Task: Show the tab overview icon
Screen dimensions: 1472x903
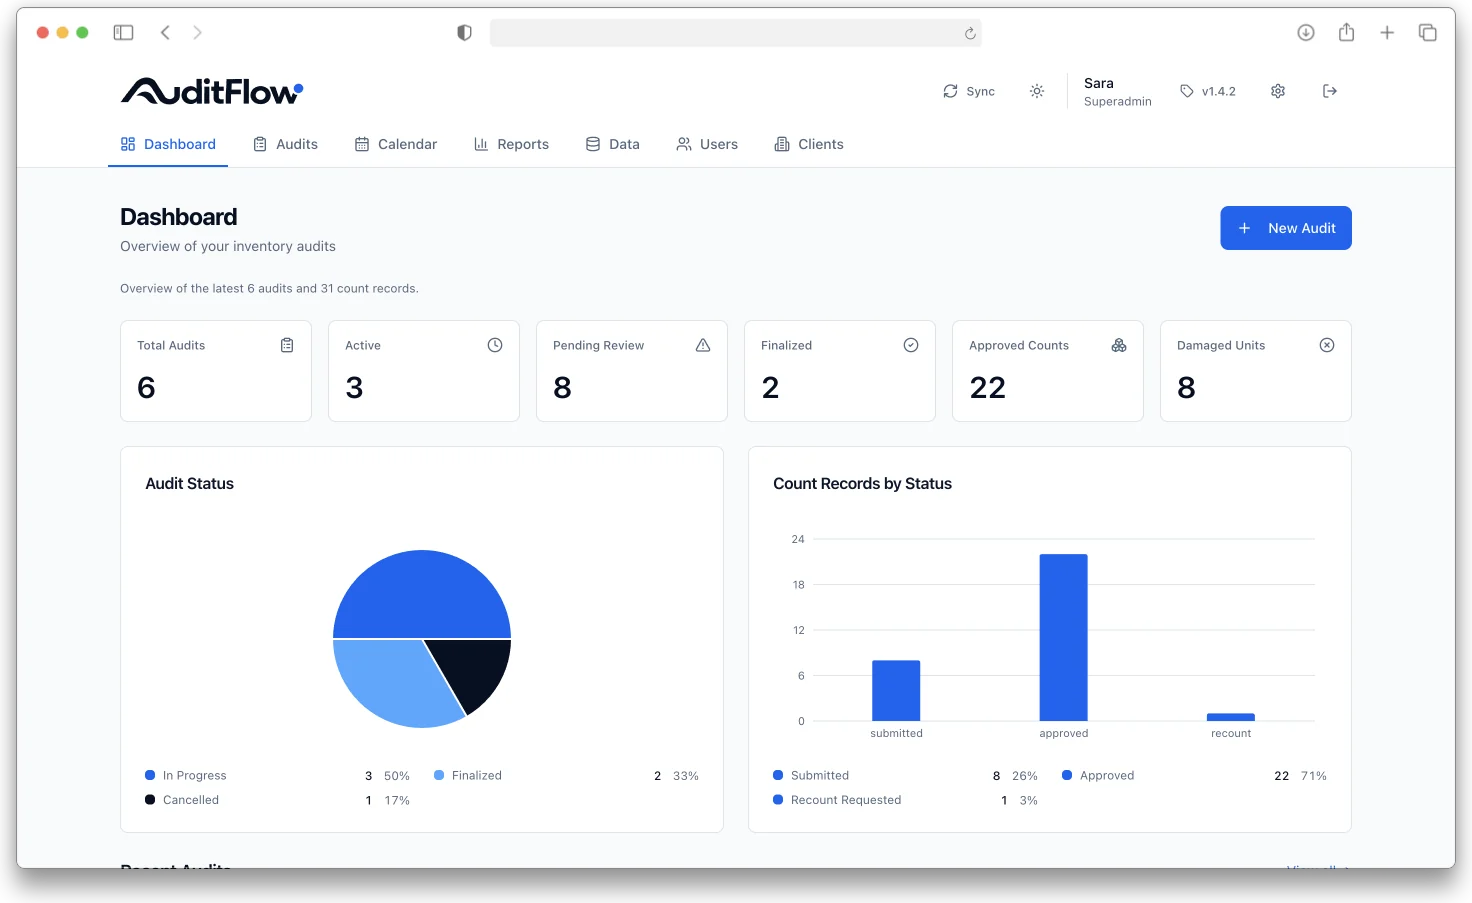Action: coord(1428,33)
